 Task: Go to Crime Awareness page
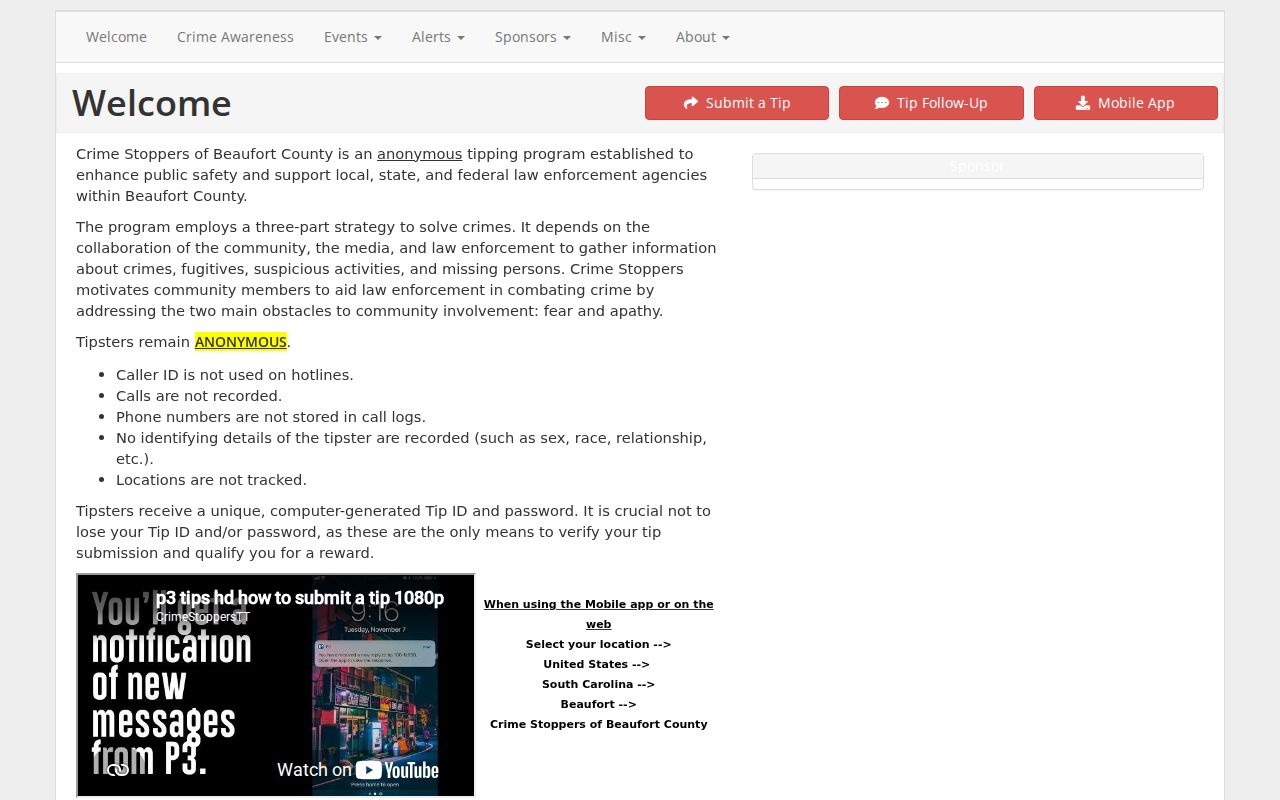tap(235, 37)
